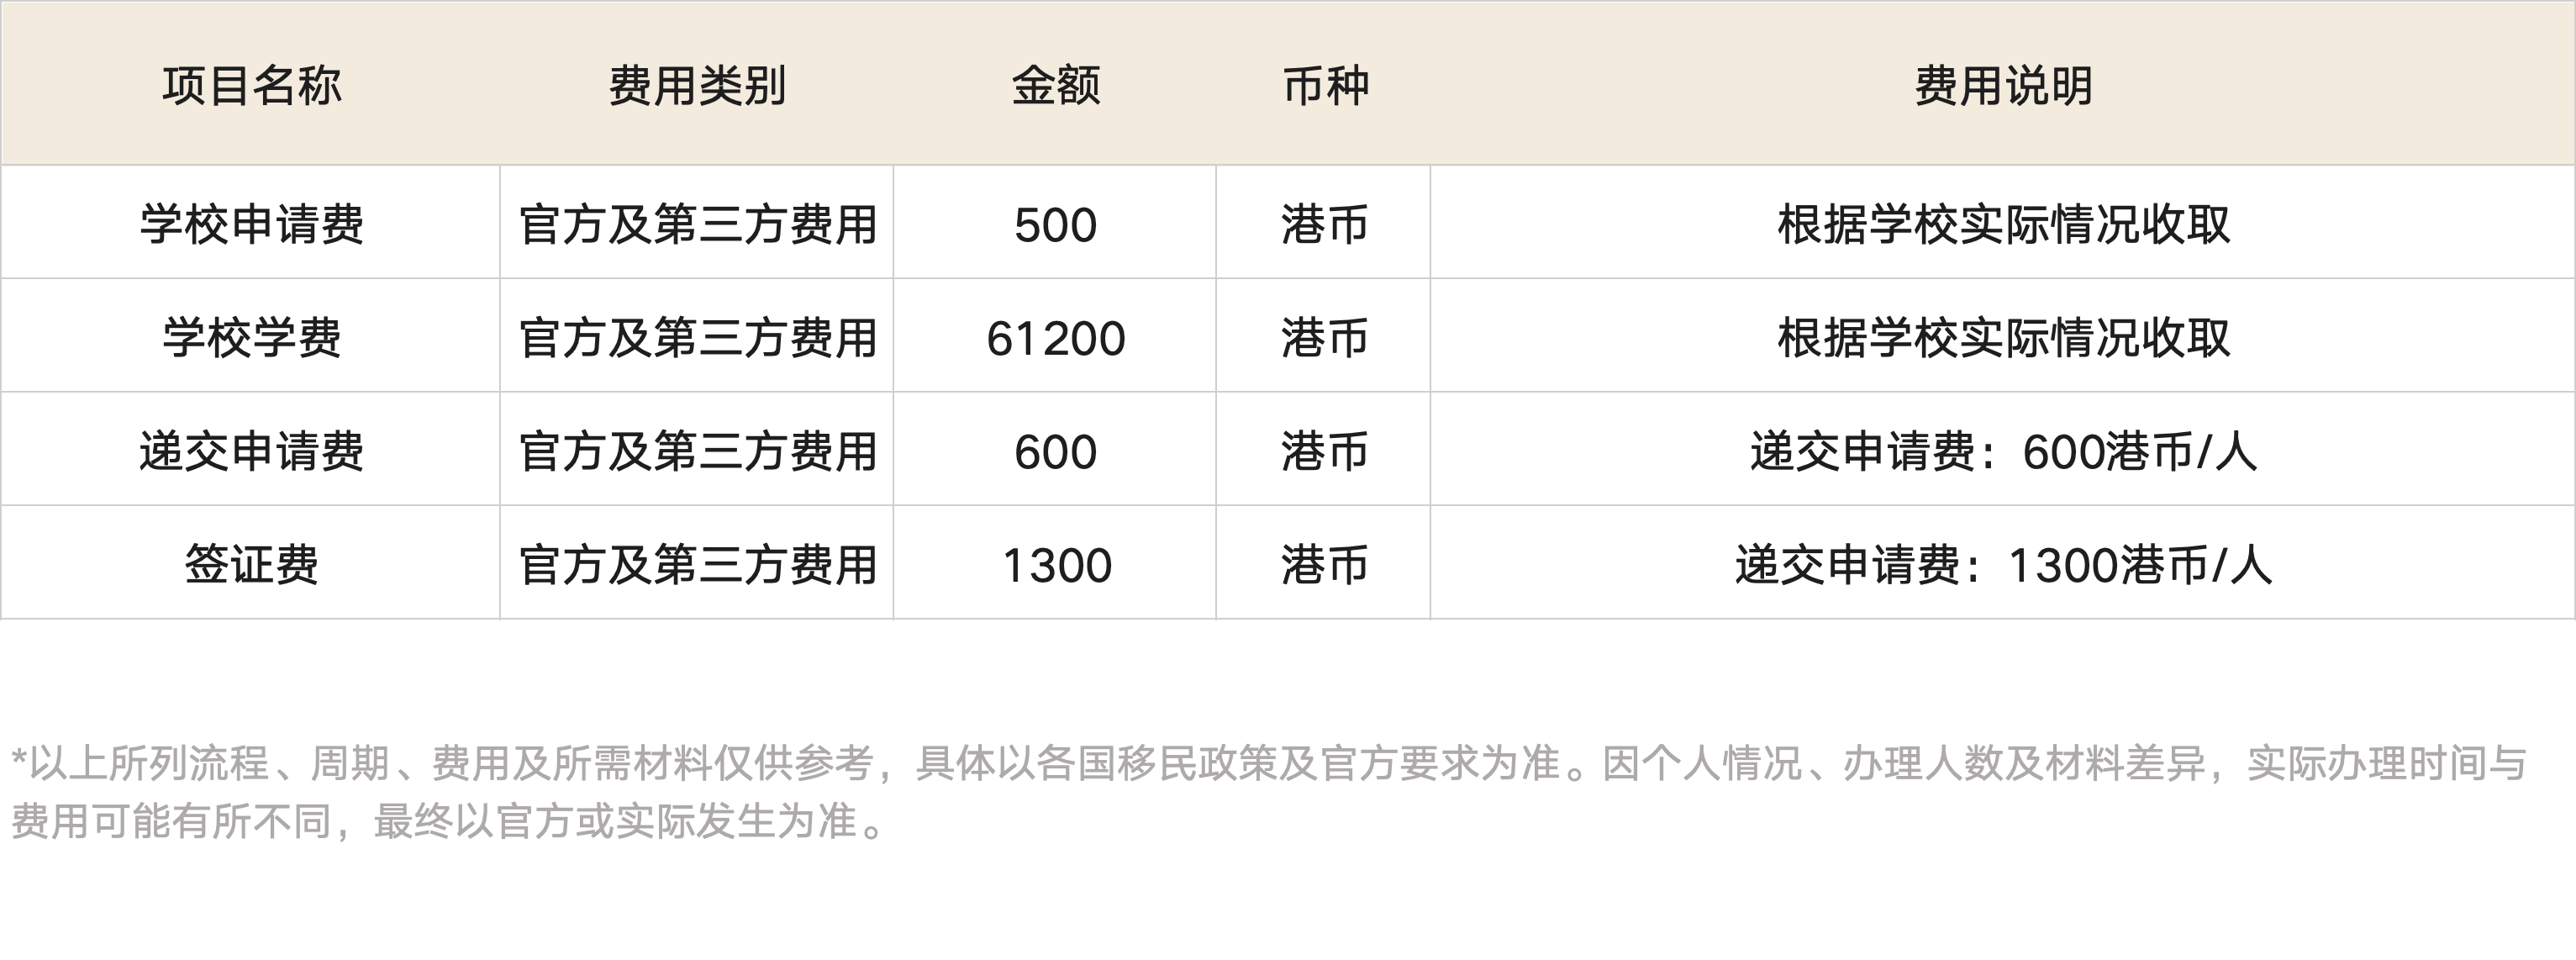
Task: Select the 费用说明 column header
Action: 2003,85
